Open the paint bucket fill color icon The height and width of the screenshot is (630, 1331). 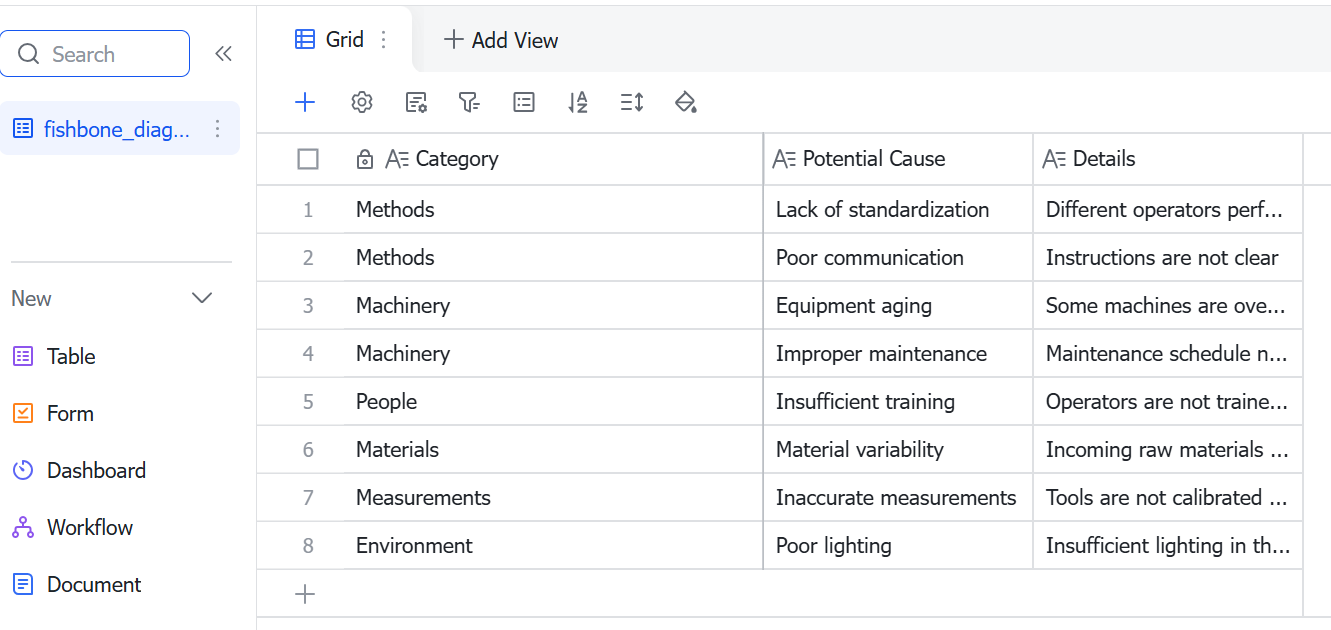pyautogui.click(x=686, y=102)
